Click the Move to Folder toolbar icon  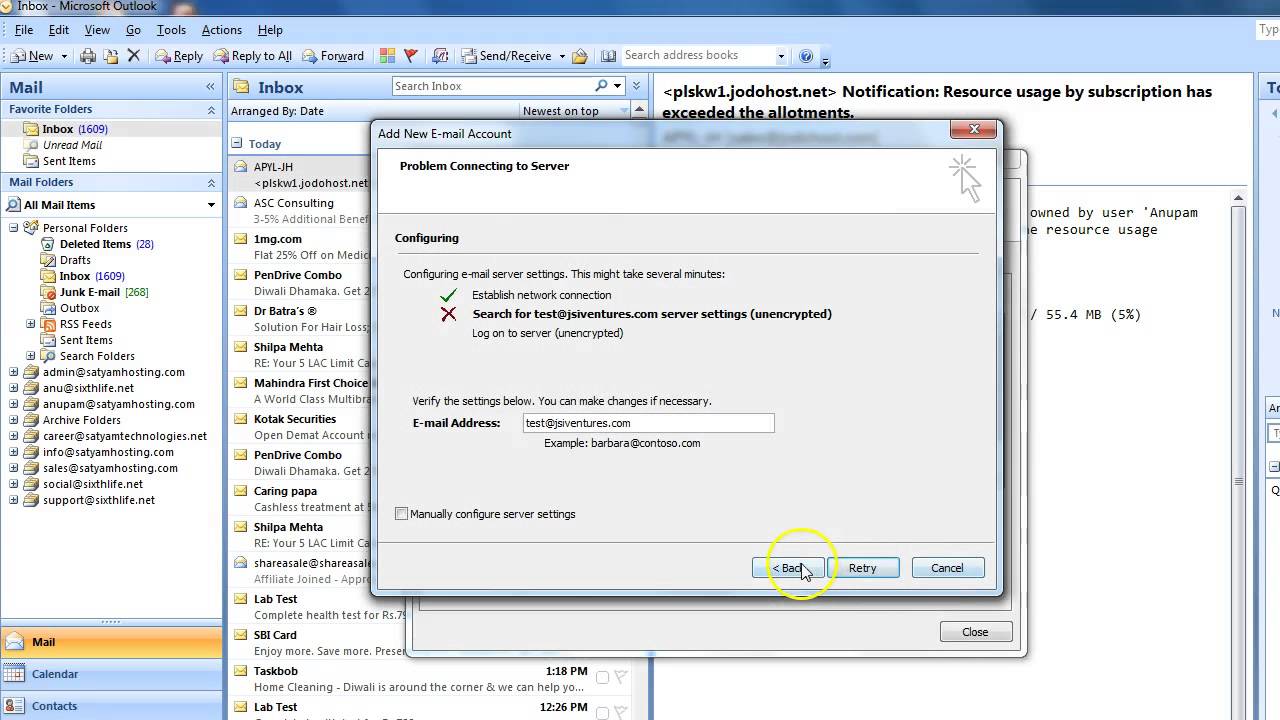[x=111, y=56]
